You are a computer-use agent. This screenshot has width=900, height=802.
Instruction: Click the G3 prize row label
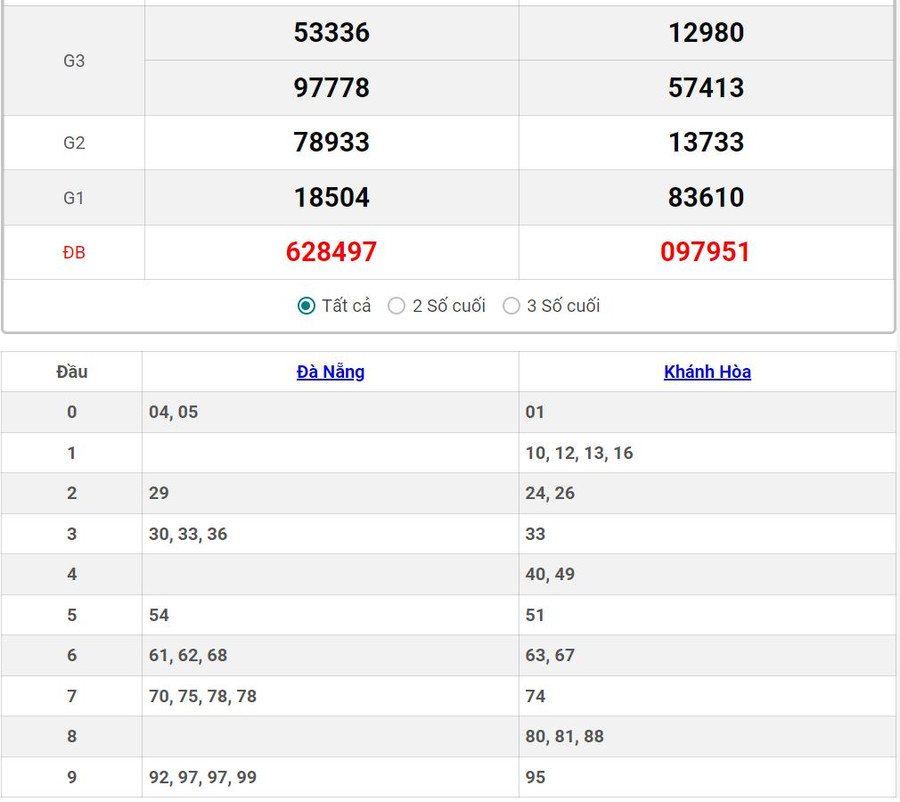tap(74, 61)
